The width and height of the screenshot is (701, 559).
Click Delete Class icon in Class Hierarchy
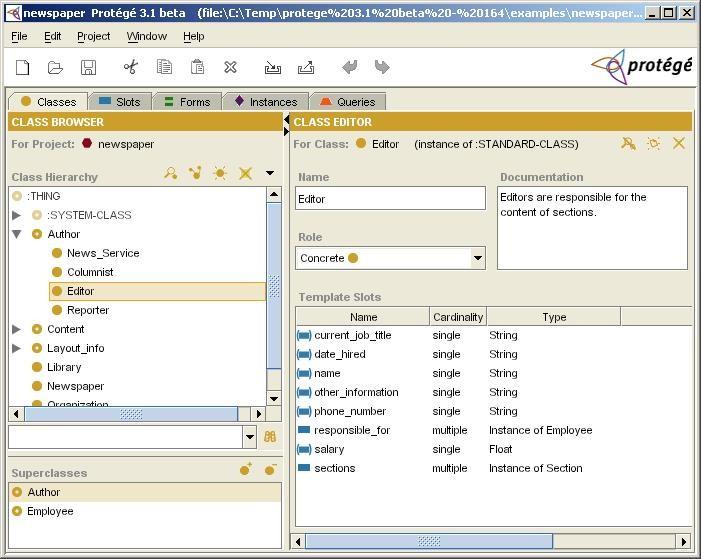coord(245,173)
